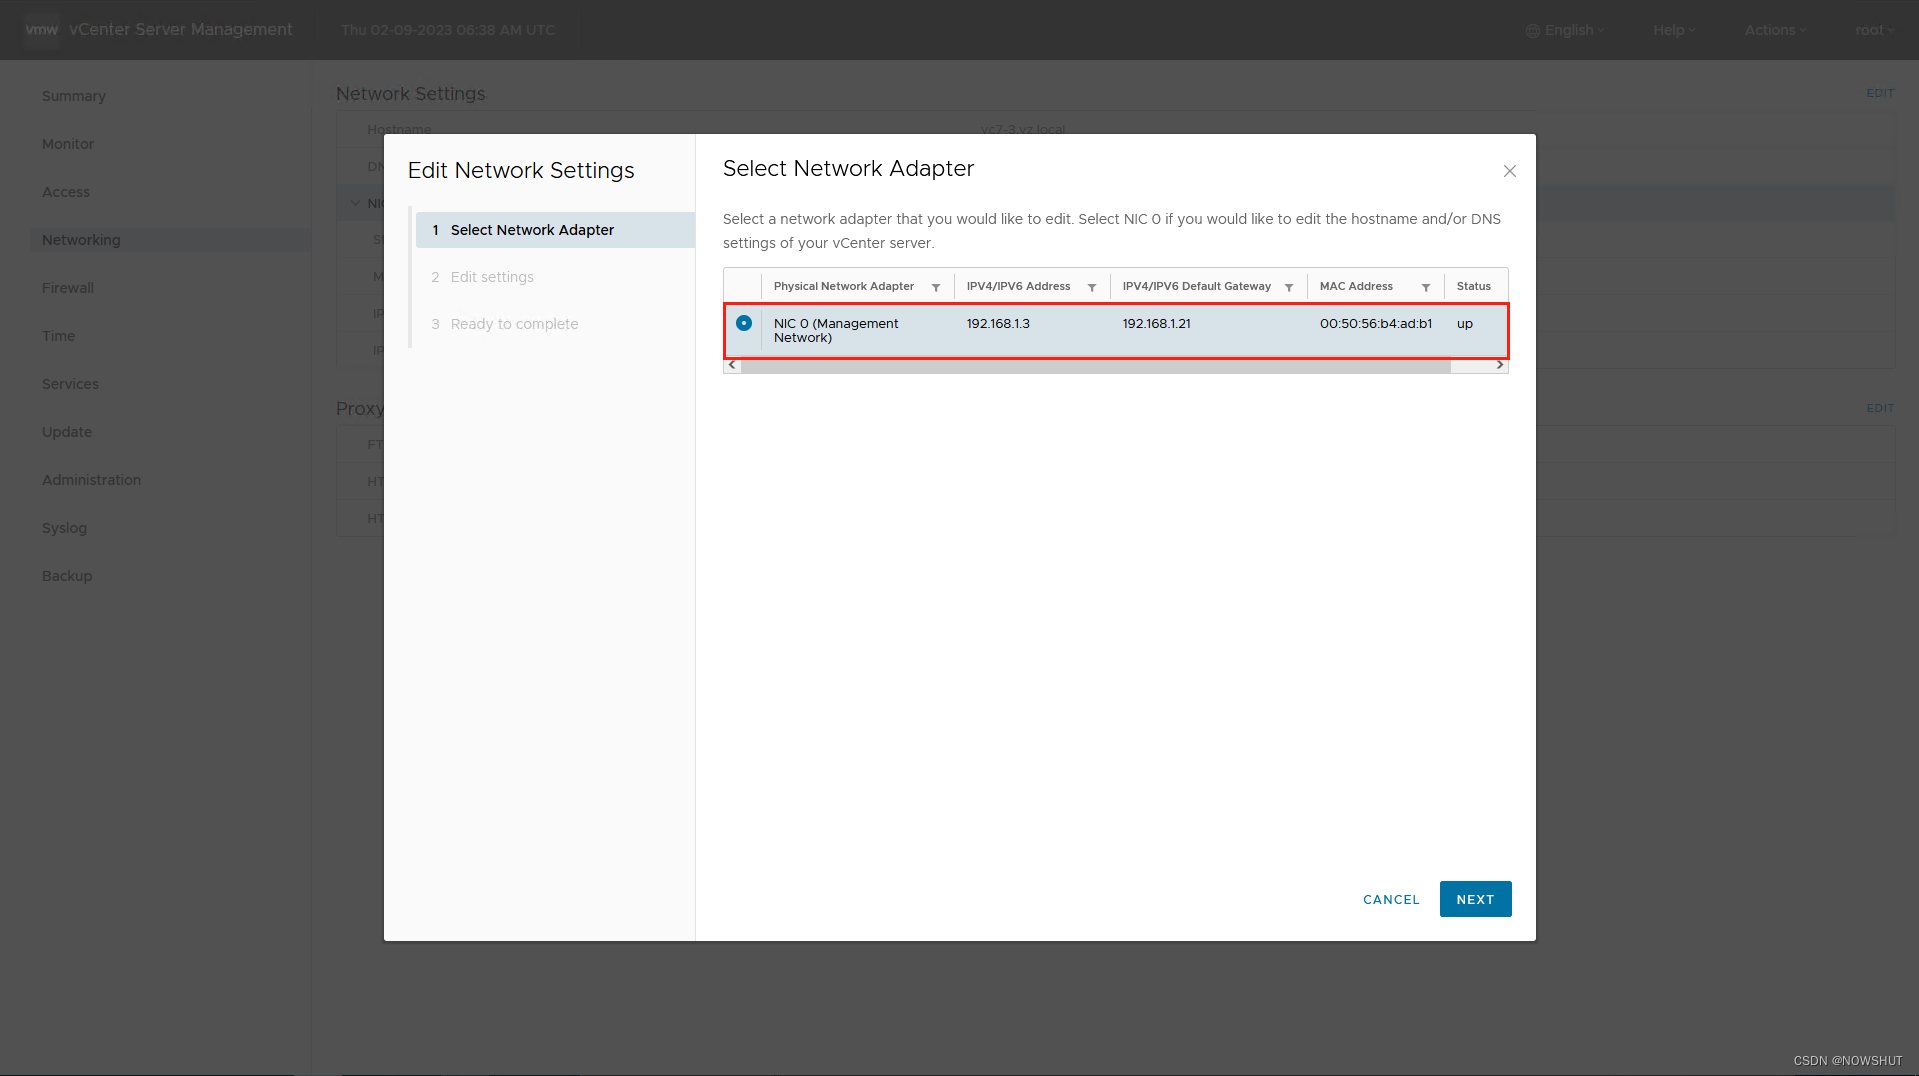Screen dimensions: 1919x1076
Task: Open the Syslog page in sidebar
Action: (64, 528)
